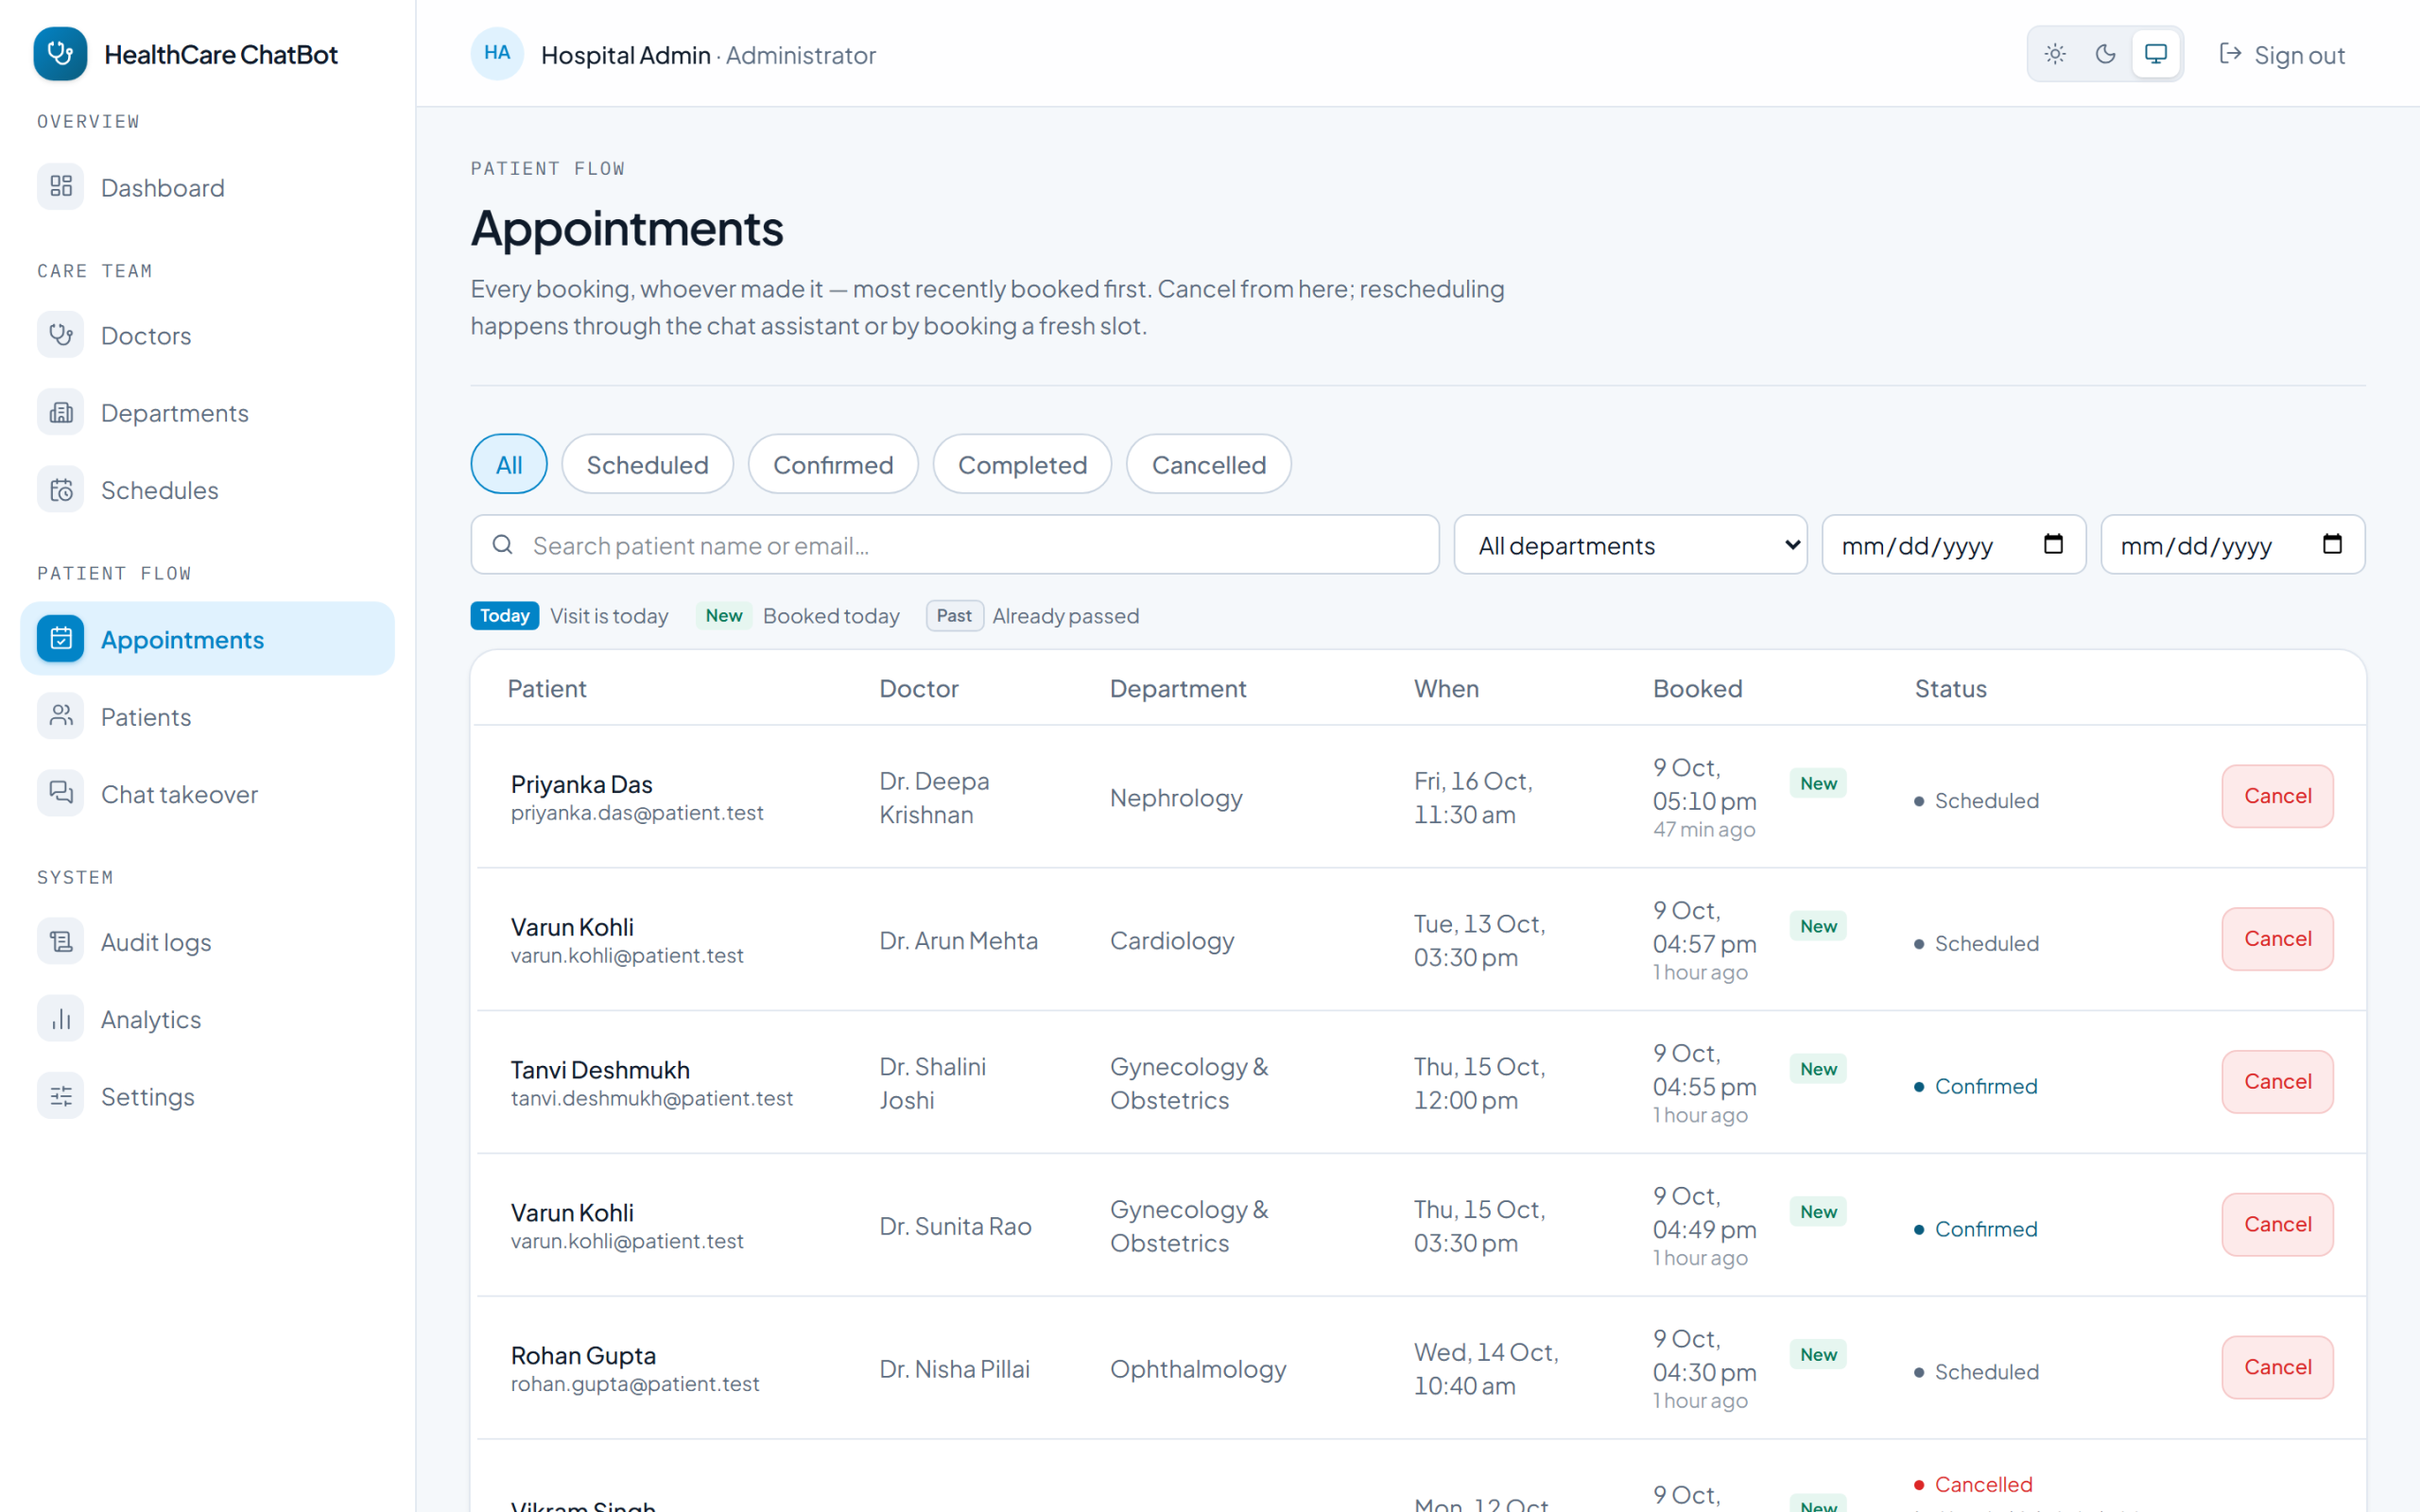
Task: Open the All departments dropdown
Action: point(1630,545)
